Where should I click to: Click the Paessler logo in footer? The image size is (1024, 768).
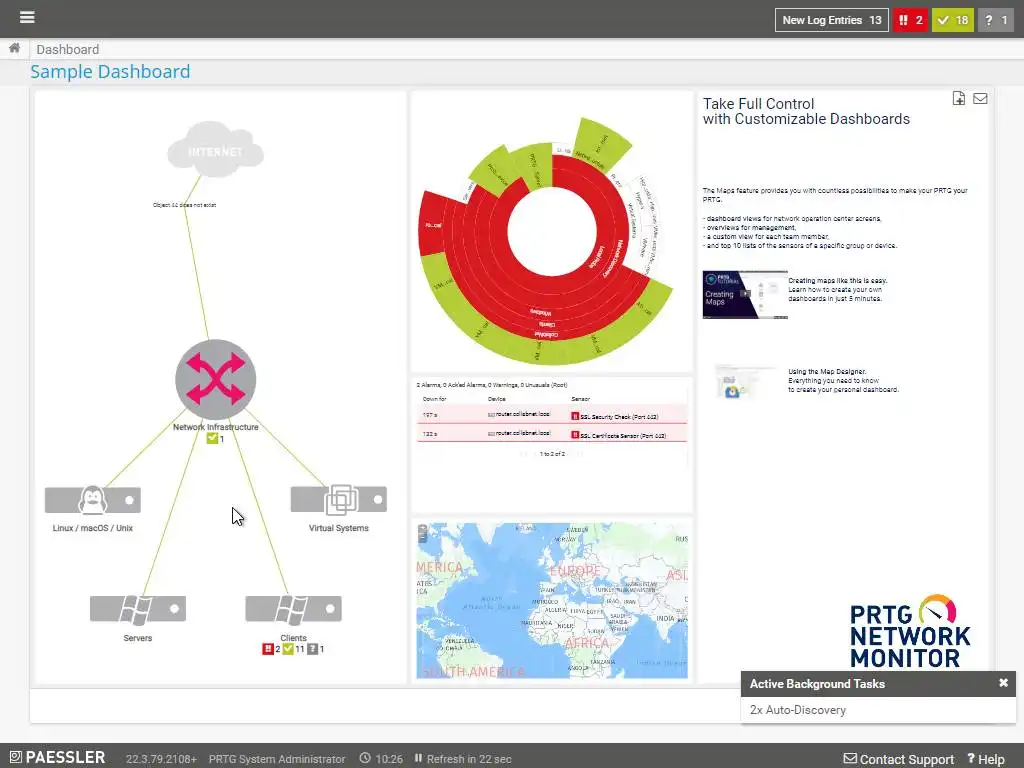pyautogui.click(x=57, y=758)
